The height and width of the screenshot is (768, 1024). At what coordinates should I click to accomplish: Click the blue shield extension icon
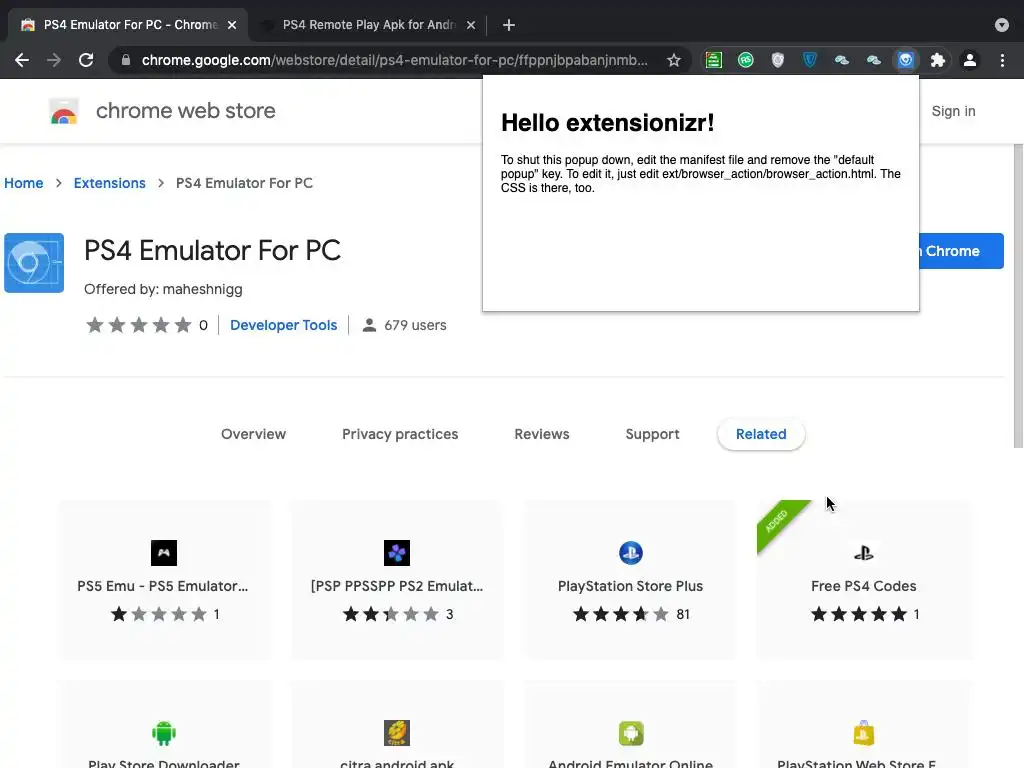[x=810, y=60]
